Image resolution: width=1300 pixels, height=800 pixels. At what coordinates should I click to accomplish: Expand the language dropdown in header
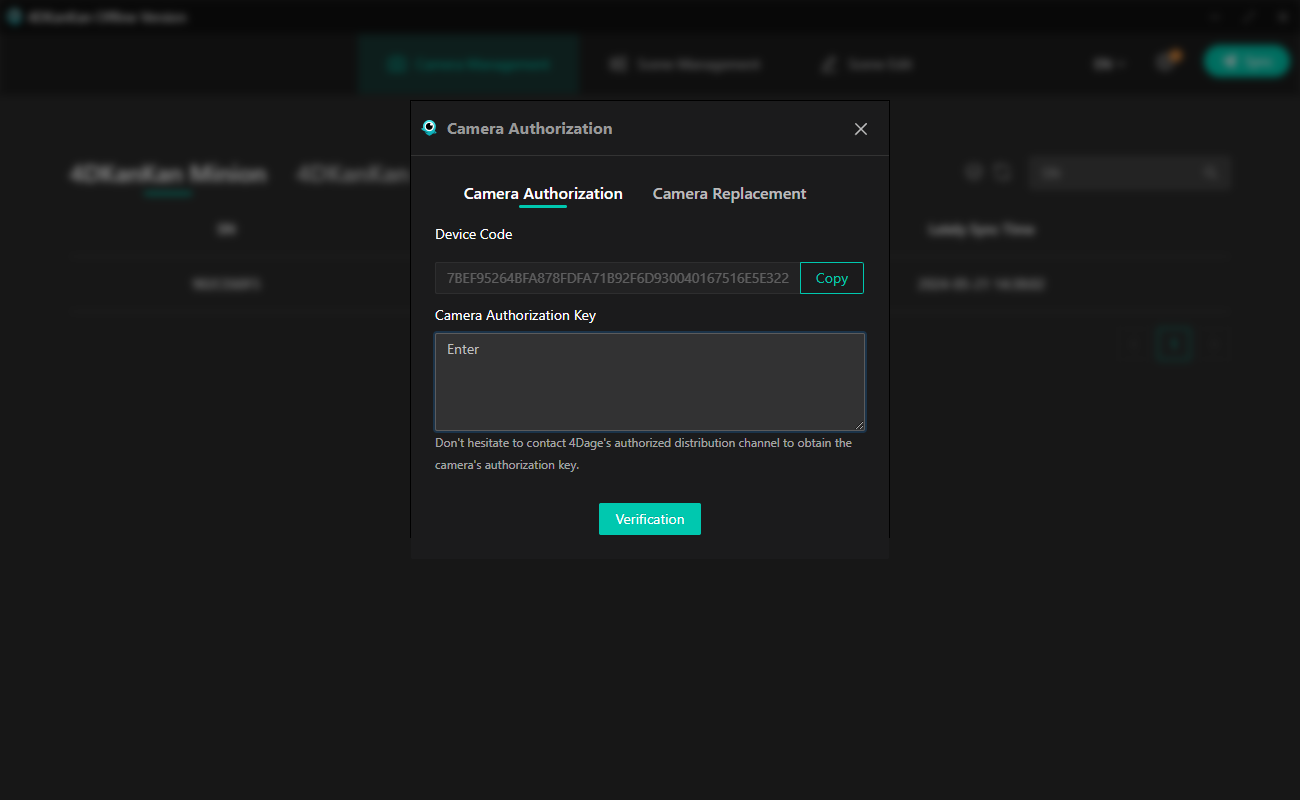(x=1108, y=64)
